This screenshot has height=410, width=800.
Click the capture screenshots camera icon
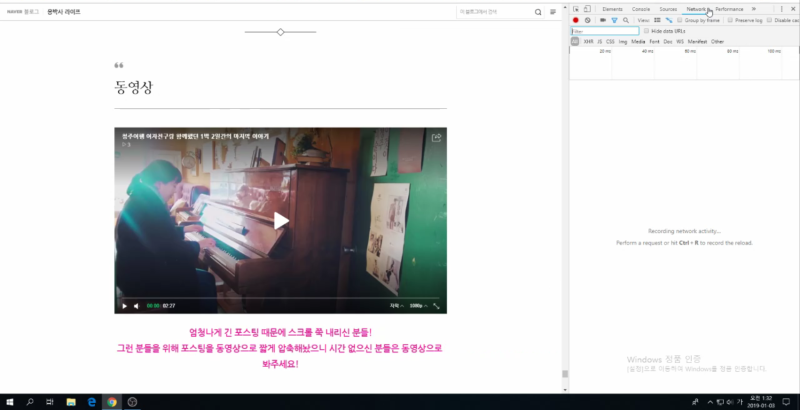coord(603,20)
